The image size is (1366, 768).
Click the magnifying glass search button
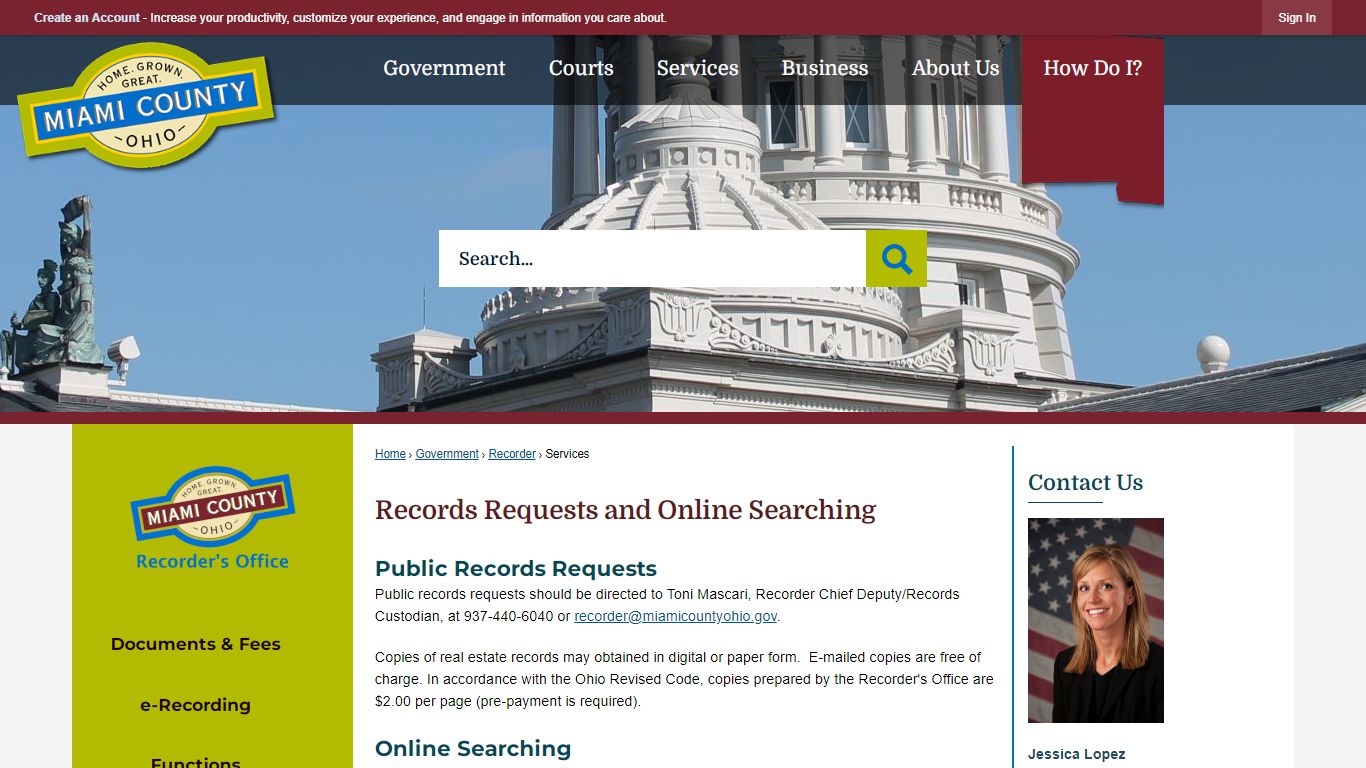(x=896, y=259)
